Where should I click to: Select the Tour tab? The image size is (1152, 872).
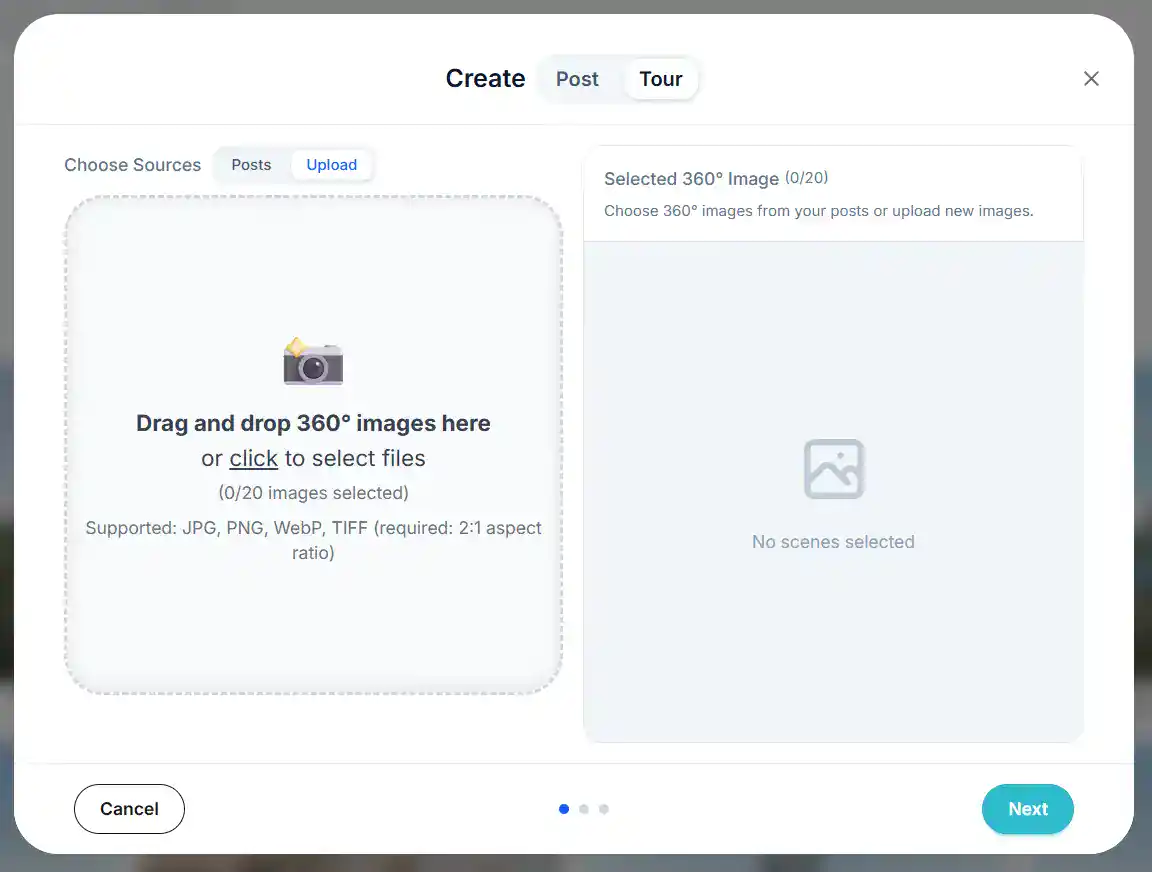point(661,78)
